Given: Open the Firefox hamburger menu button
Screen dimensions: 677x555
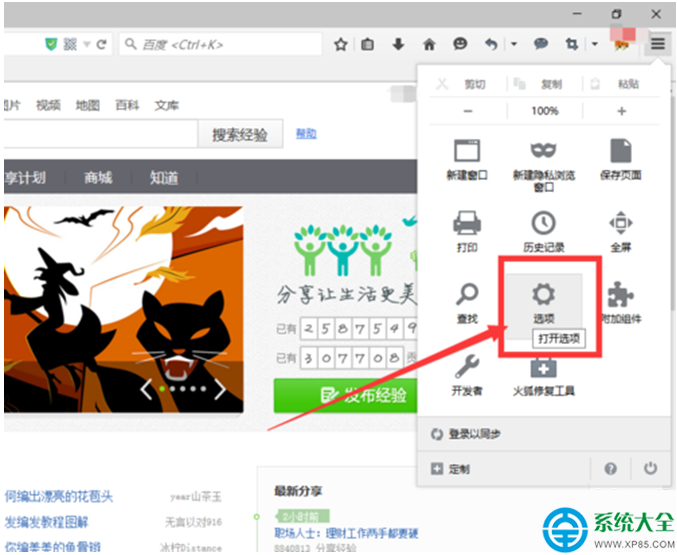Looking at the screenshot, I should (658, 44).
